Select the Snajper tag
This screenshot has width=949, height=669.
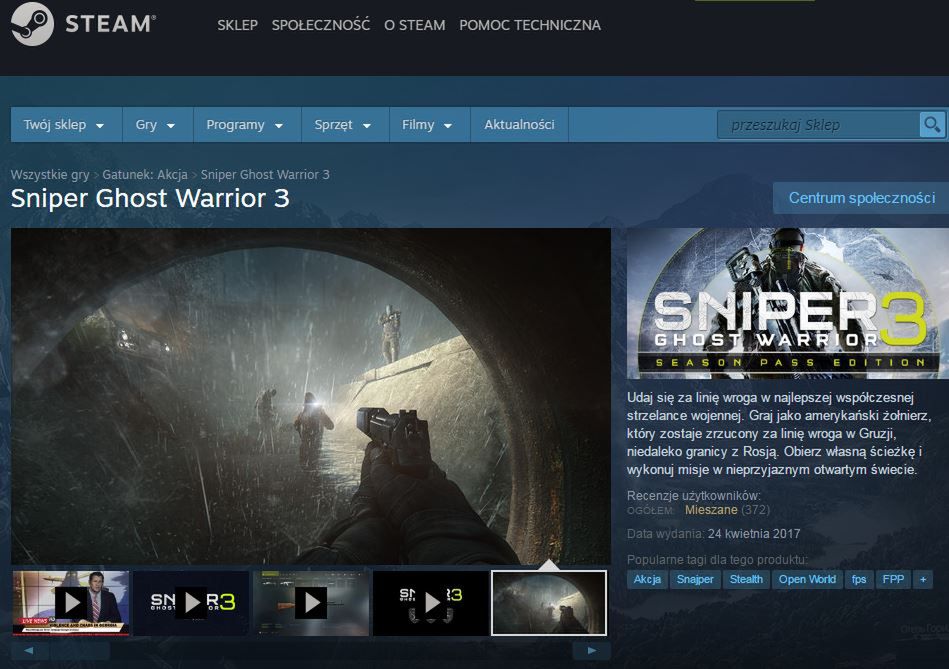695,579
